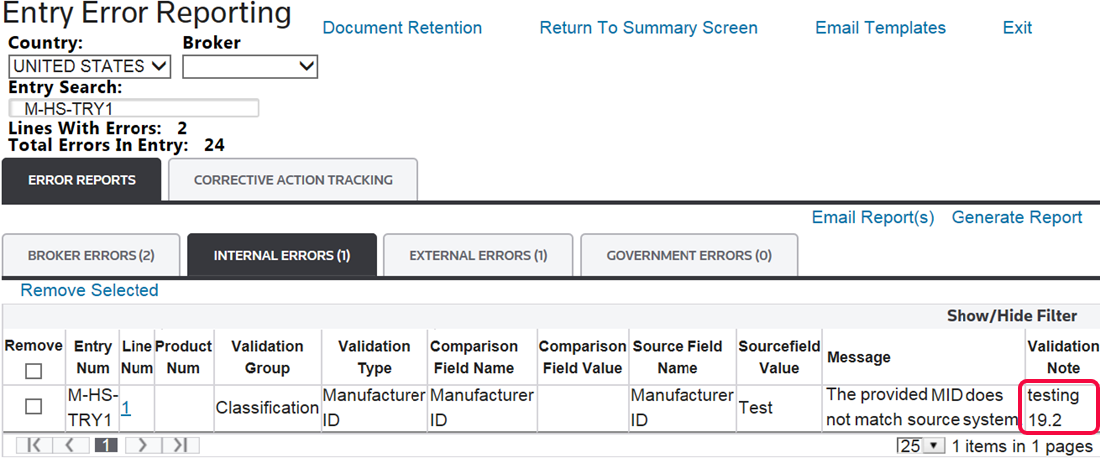Click Remove Selected link
Image resolution: width=1100 pixels, height=458 pixels.
[x=89, y=290]
